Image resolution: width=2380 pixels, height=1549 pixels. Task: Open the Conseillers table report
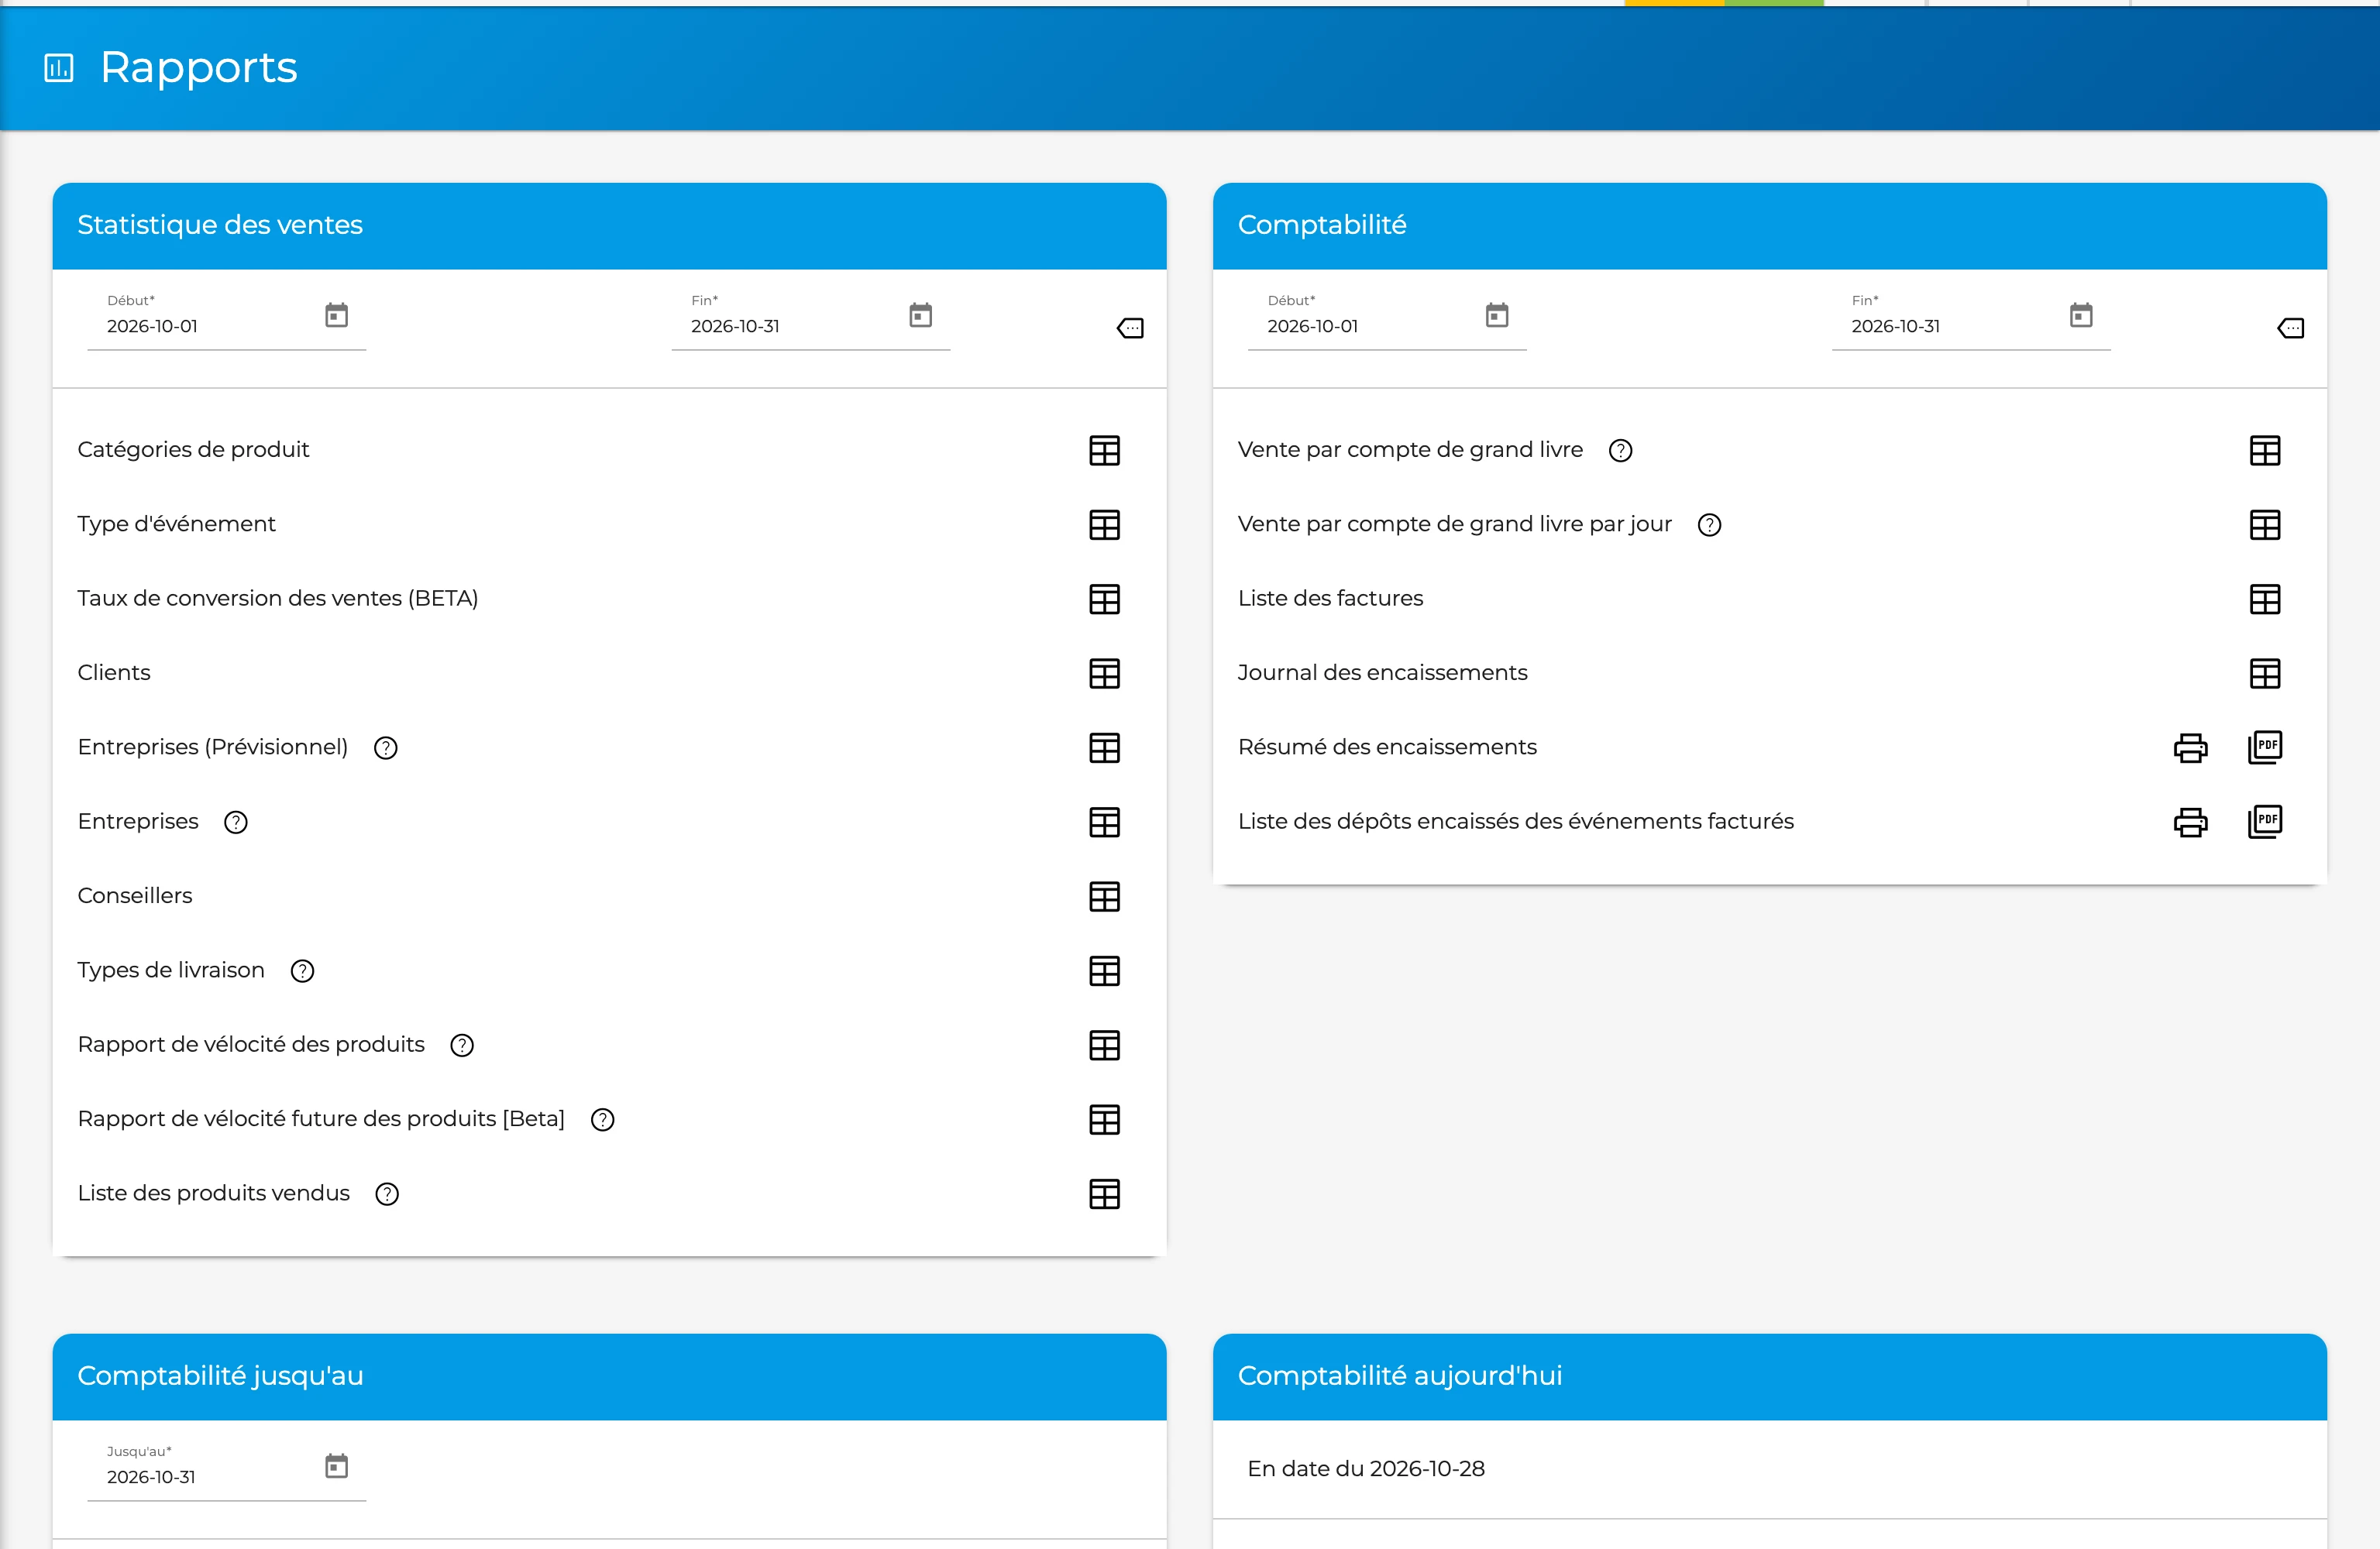pos(1104,896)
